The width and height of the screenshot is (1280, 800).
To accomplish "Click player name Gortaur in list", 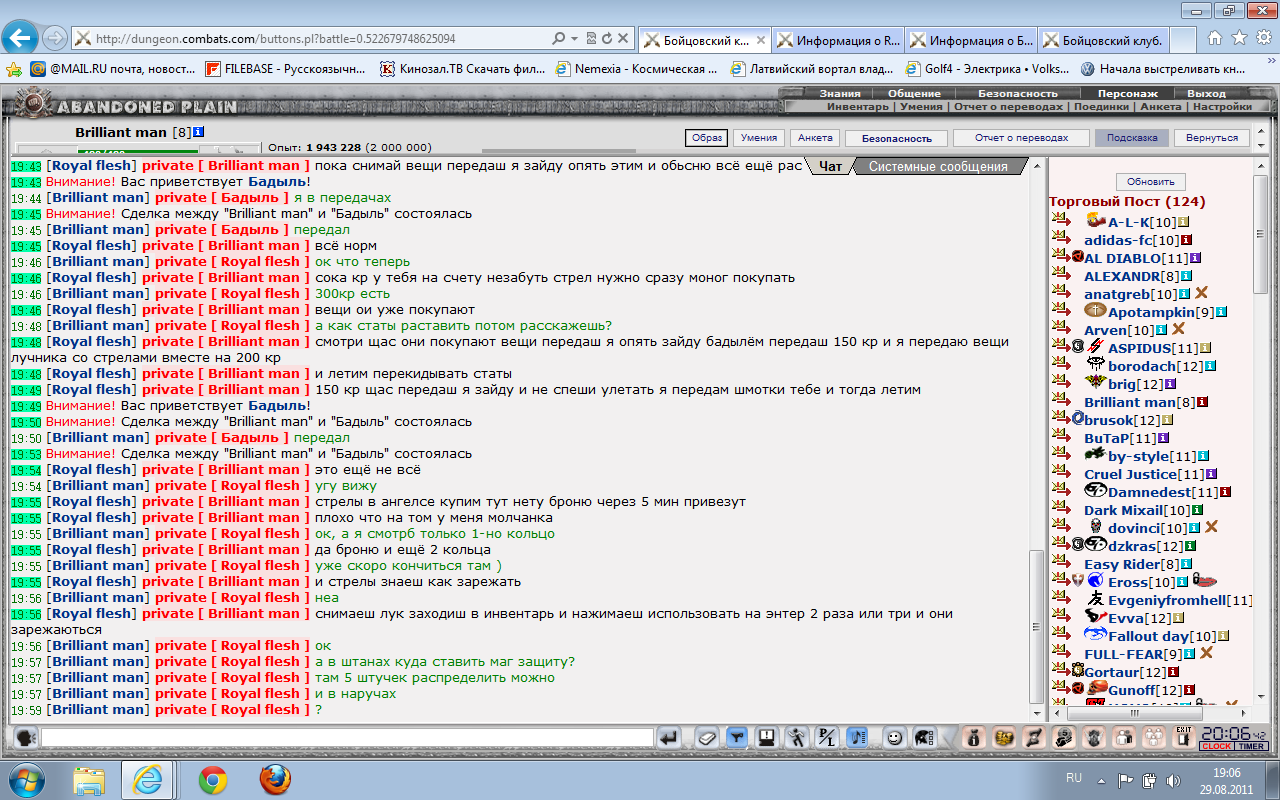I will tap(1111, 672).
